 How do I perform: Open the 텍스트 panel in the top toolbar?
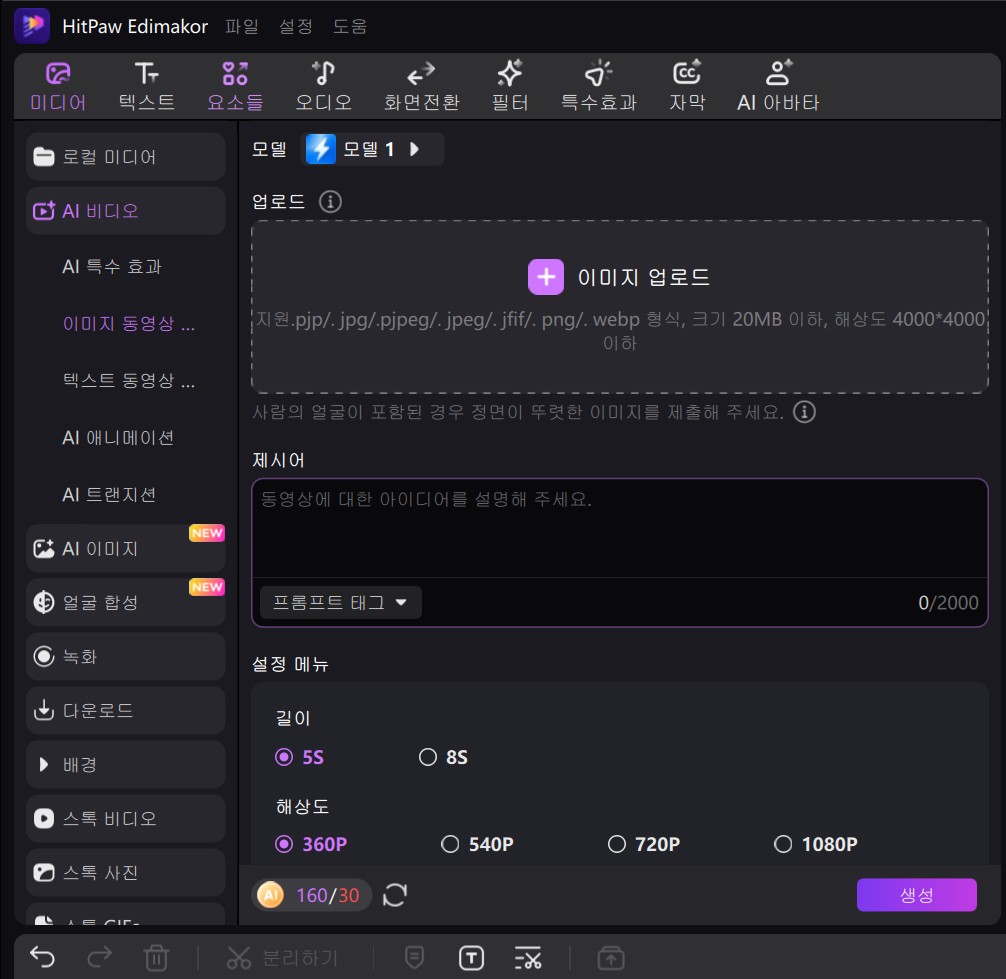click(x=146, y=85)
